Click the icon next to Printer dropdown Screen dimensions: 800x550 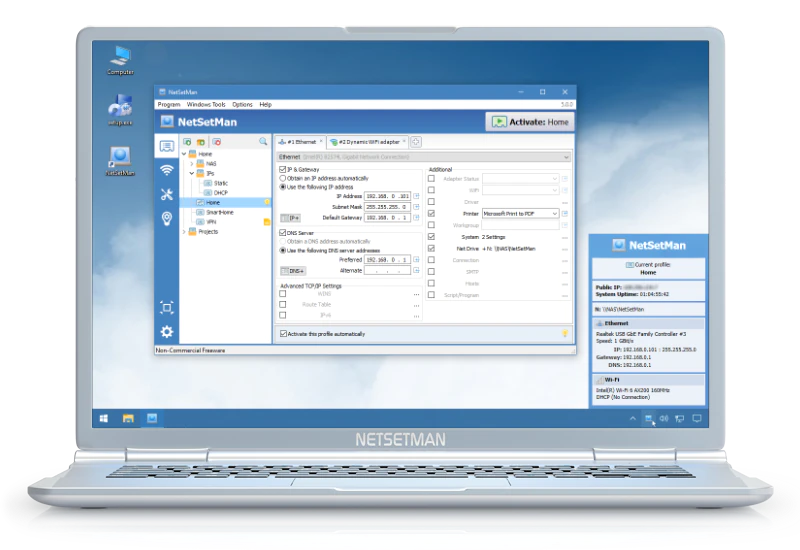tap(565, 213)
